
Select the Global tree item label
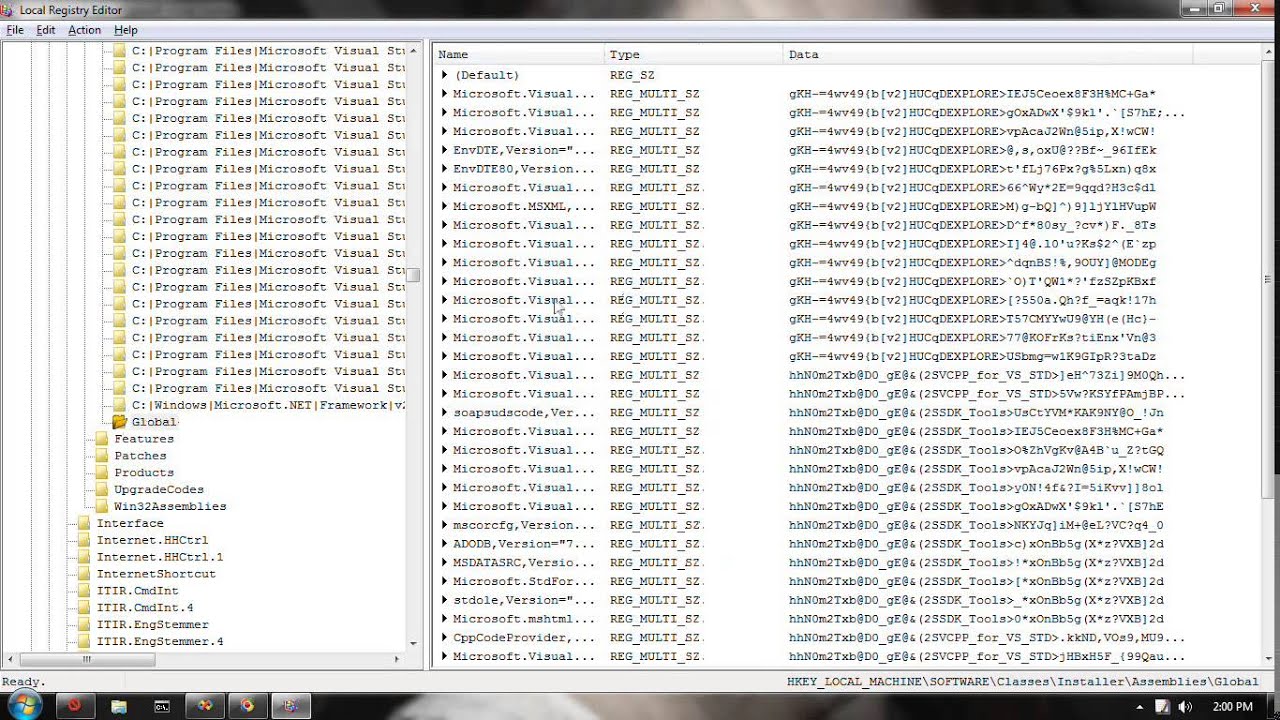(x=154, y=422)
